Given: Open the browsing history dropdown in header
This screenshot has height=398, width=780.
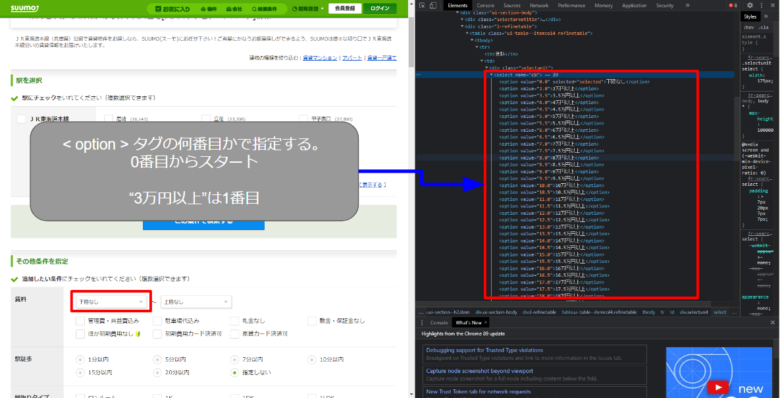Looking at the screenshot, I should pos(308,9).
